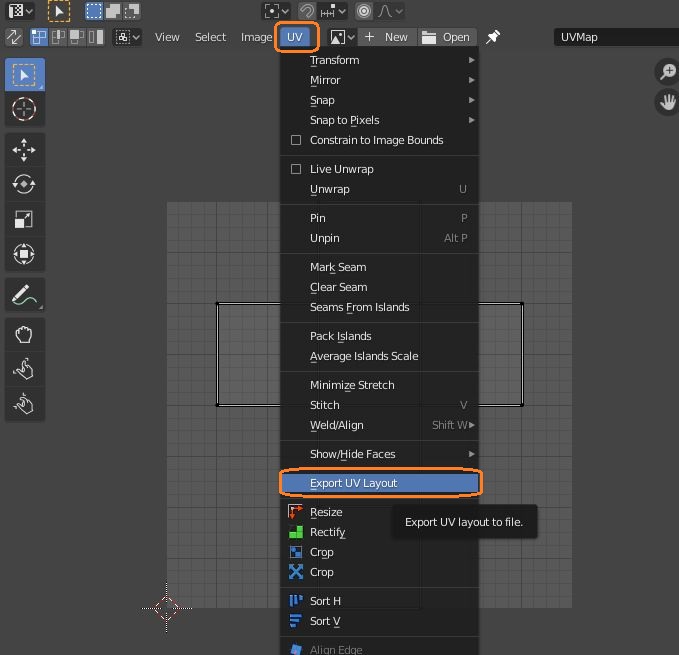Viewport: 679px width, 655px height.
Task: Select the Annotate pencil tool
Action: tap(24, 294)
